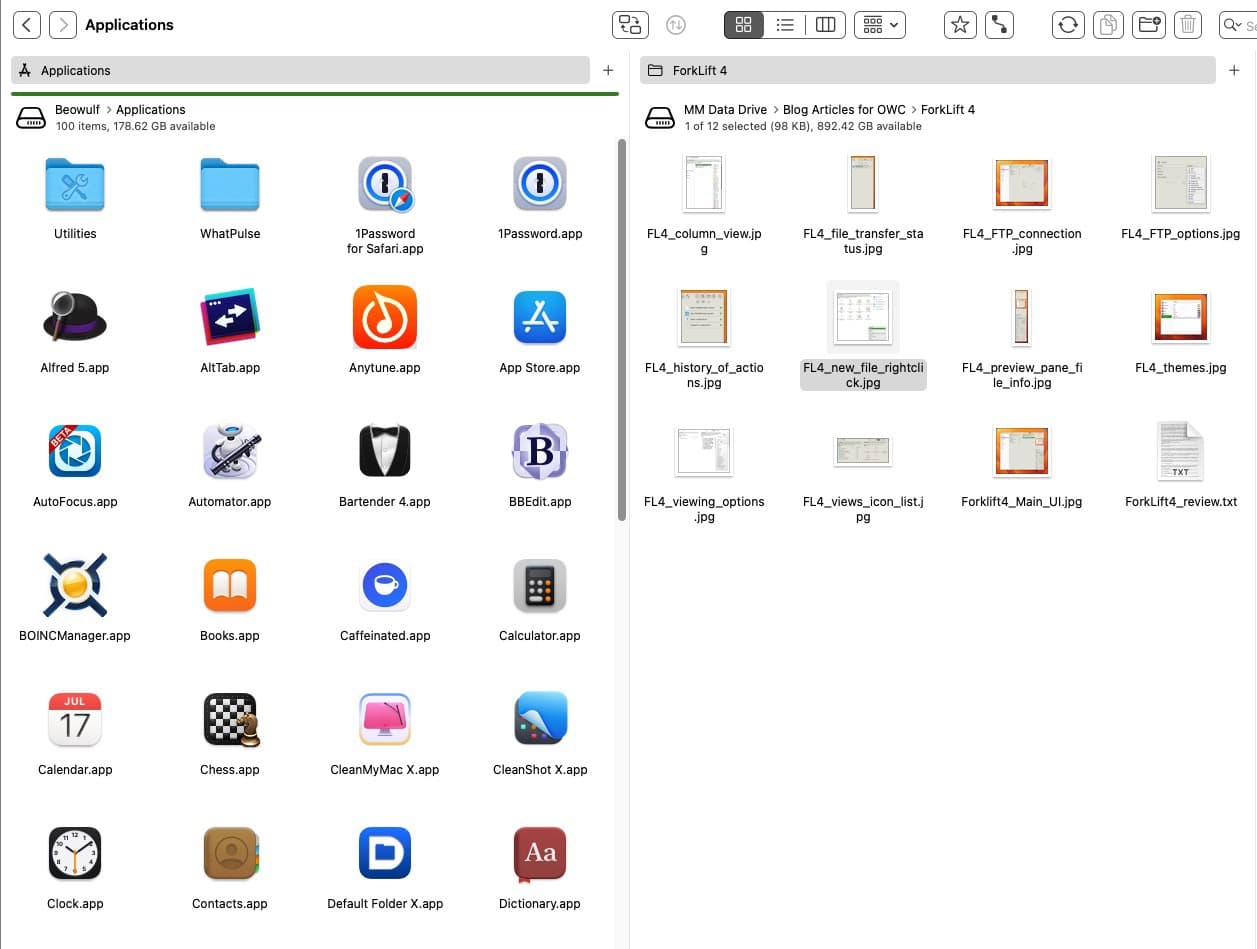Expand the group-by view options dropdown
1257x949 pixels.
tap(880, 25)
